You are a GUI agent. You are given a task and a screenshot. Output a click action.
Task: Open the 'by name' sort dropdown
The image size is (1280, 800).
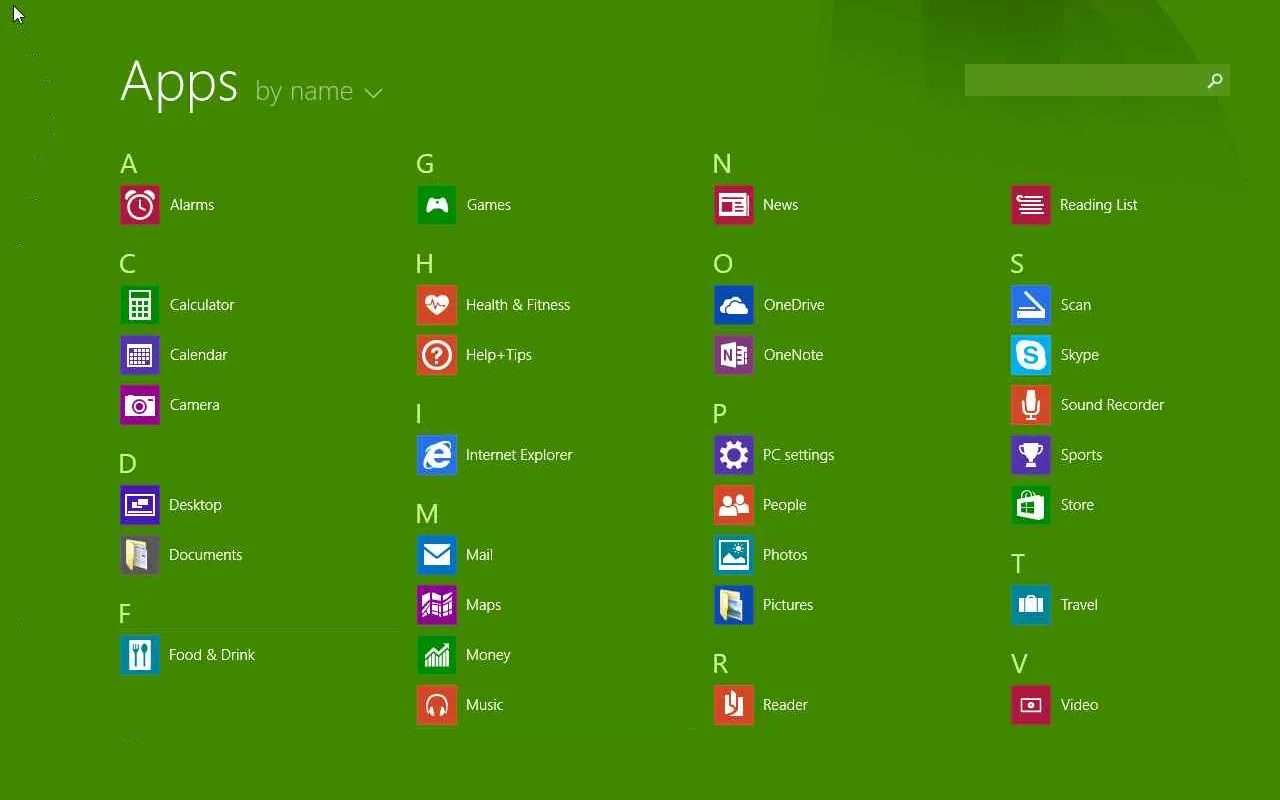point(319,92)
